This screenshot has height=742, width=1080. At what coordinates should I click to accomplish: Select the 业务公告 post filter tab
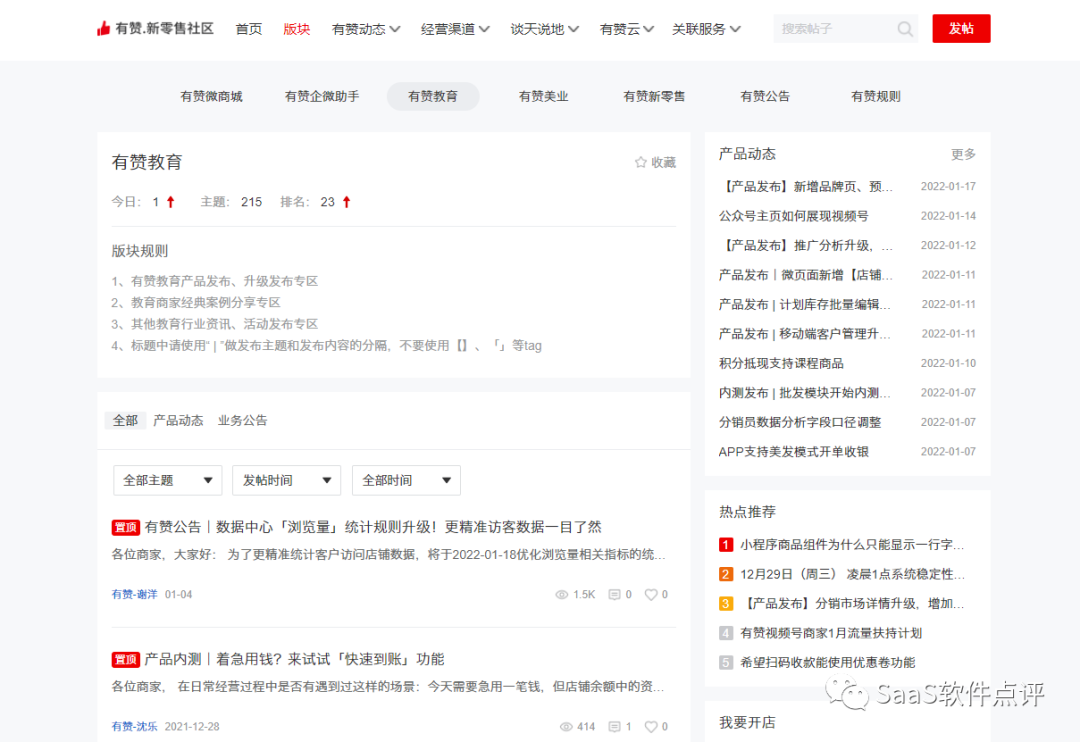tap(242, 420)
